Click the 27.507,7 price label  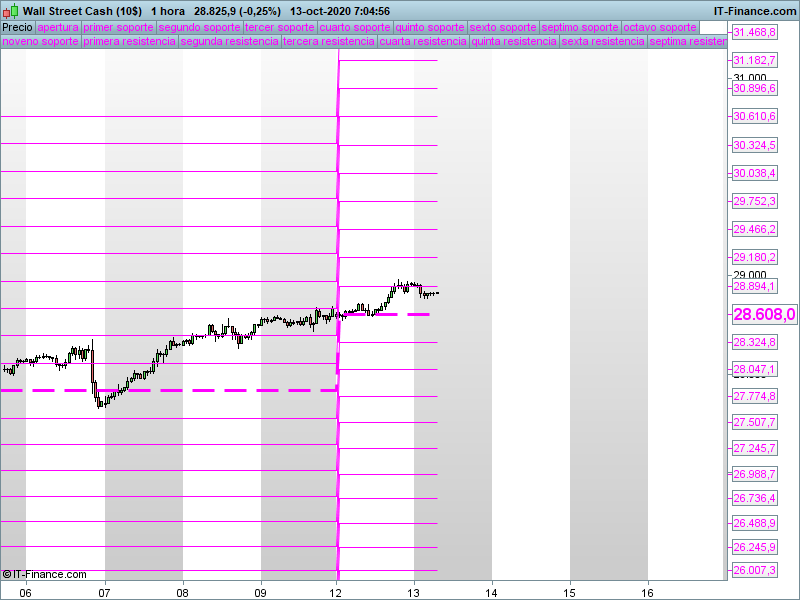[755, 422]
